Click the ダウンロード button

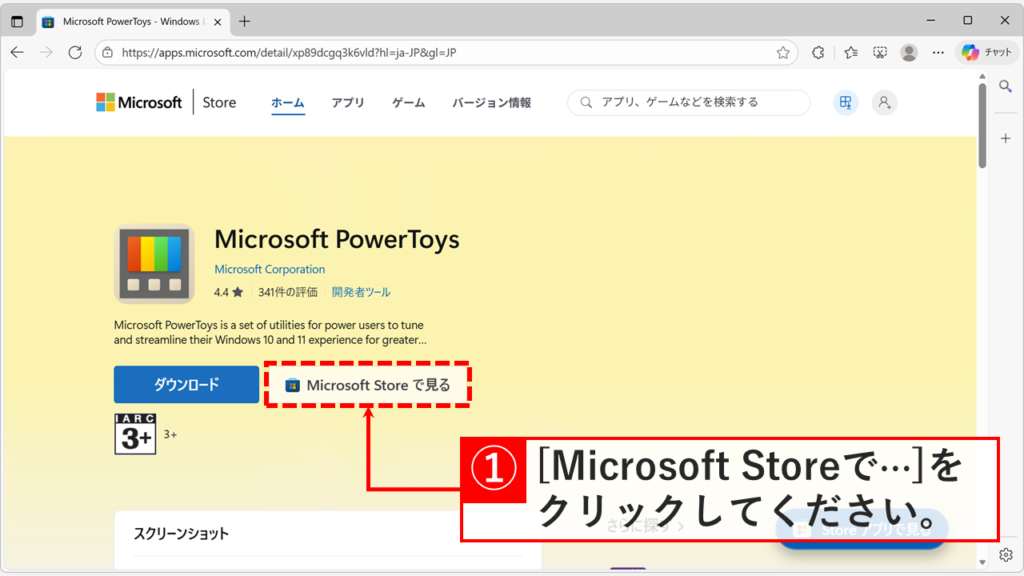coord(185,384)
